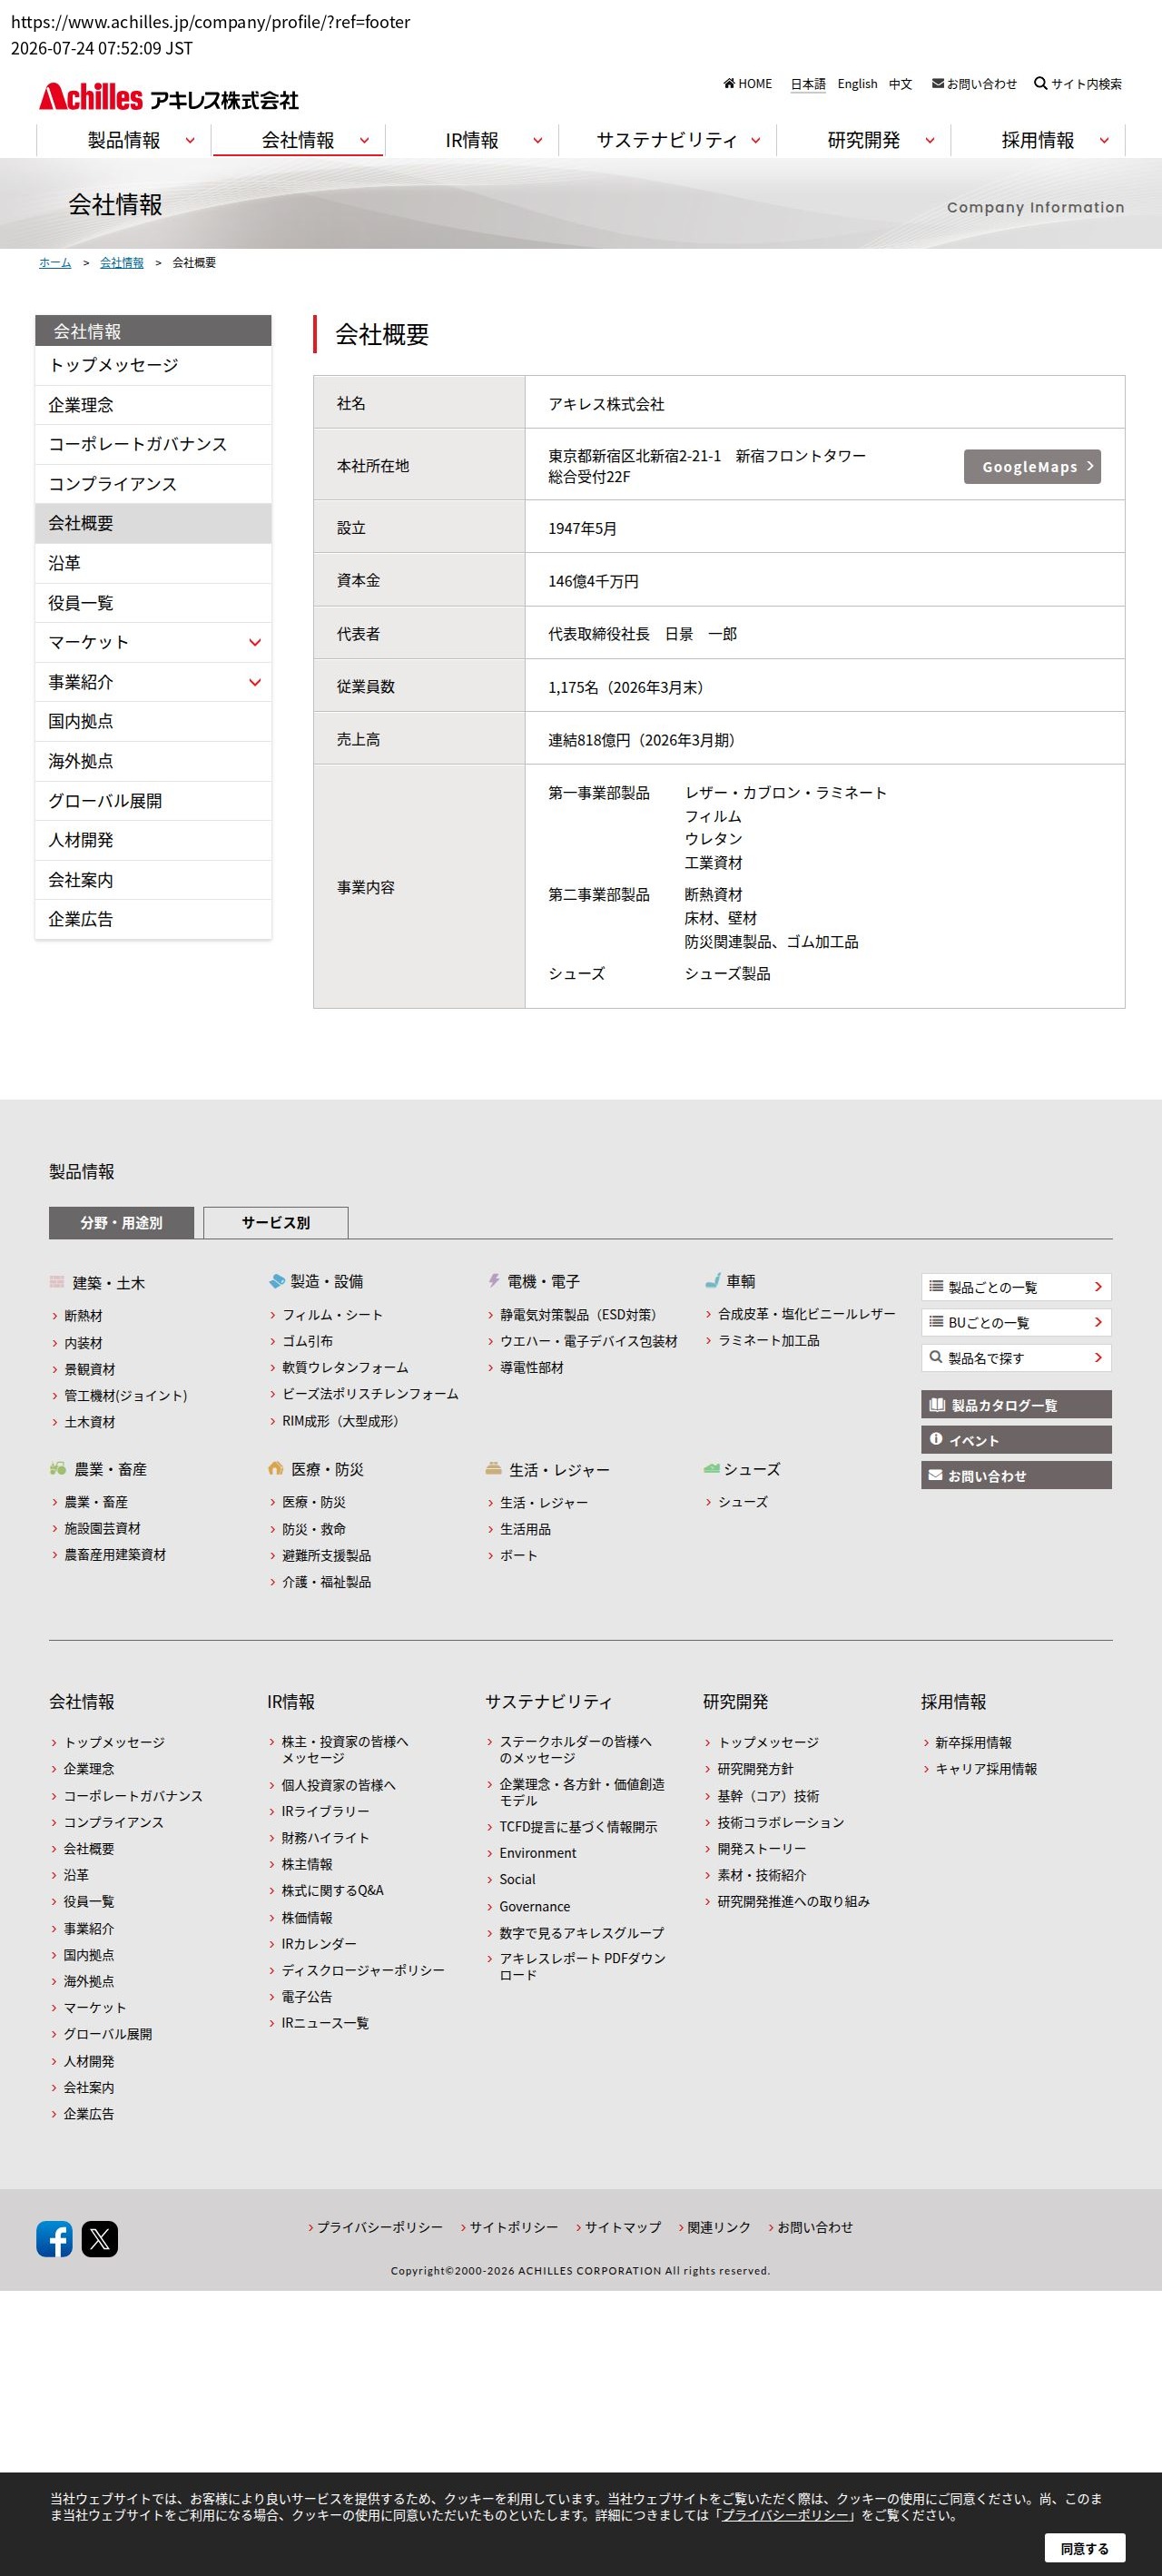Switch language to 中文
Viewport: 1162px width, 2576px height.
click(x=900, y=84)
